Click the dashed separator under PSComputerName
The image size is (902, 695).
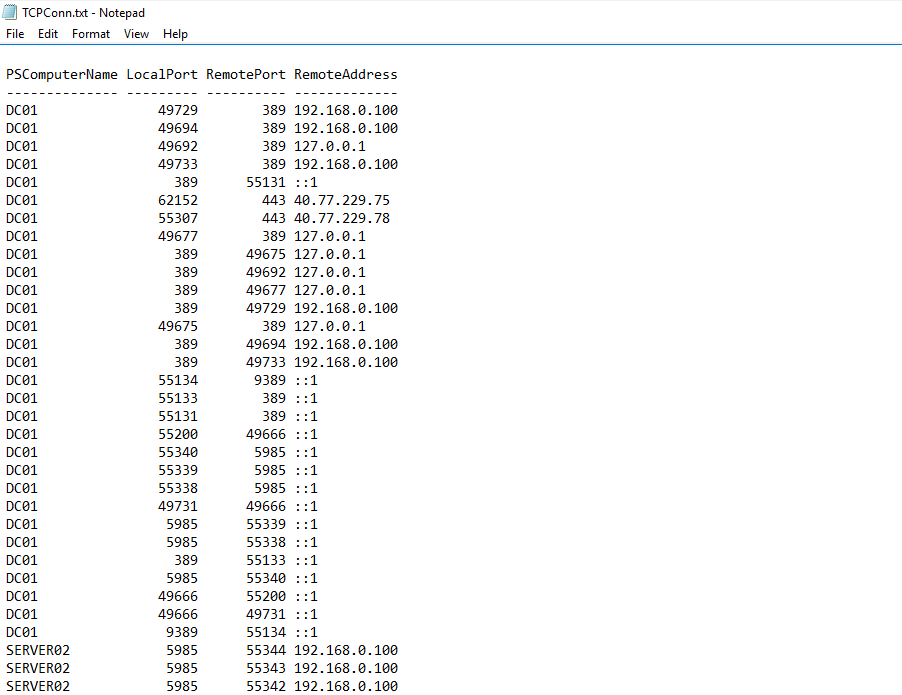point(62,92)
